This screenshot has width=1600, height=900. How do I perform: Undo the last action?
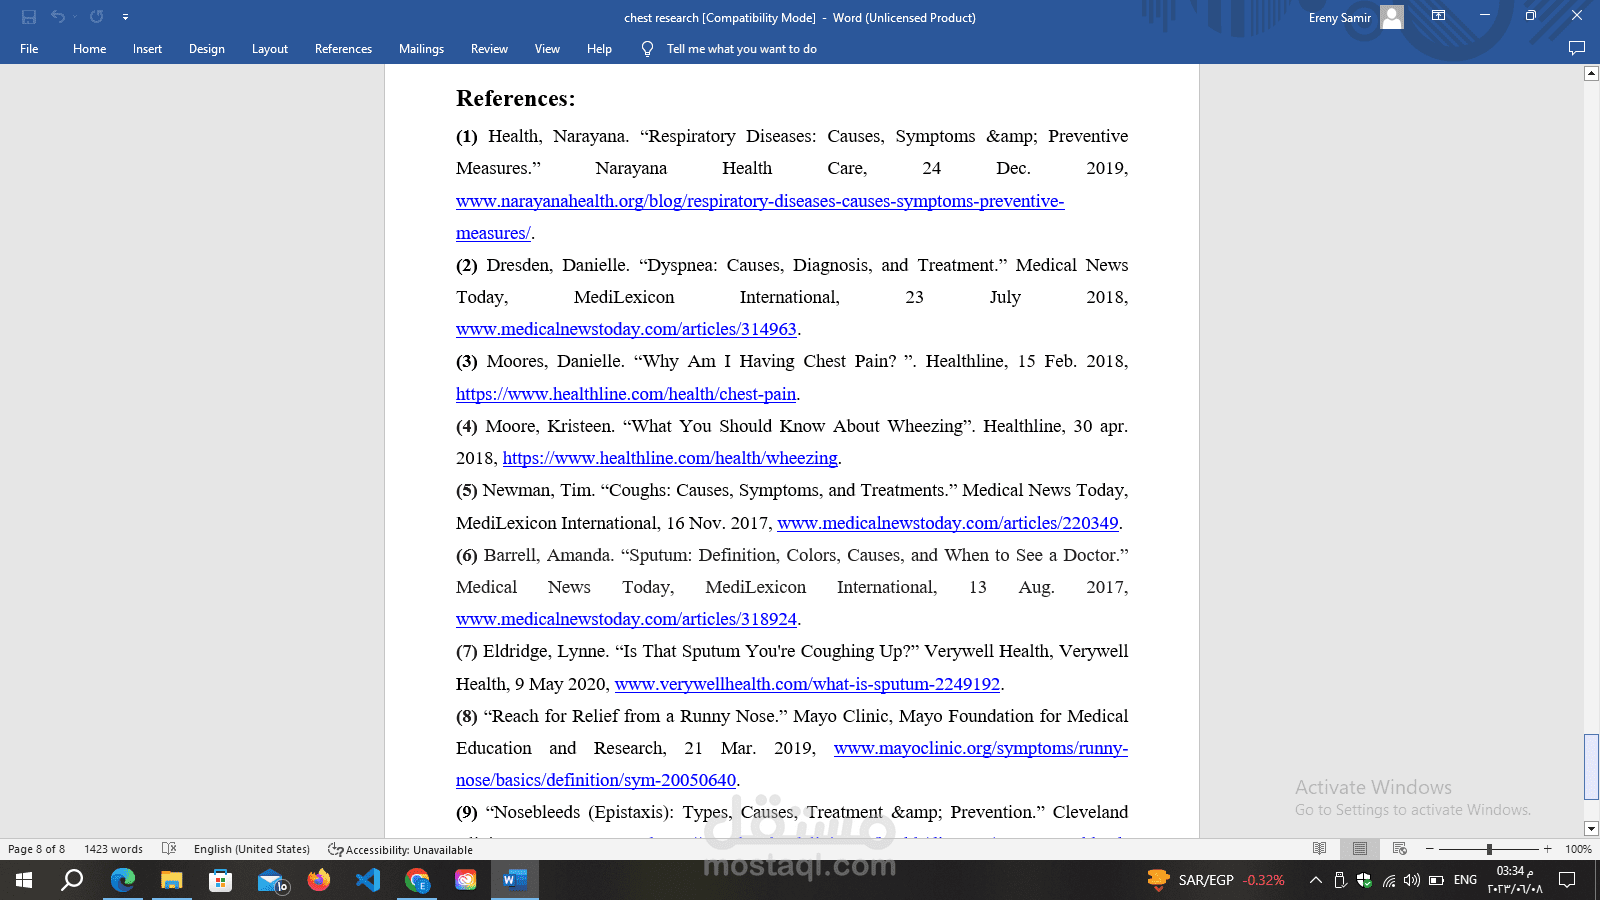point(57,17)
